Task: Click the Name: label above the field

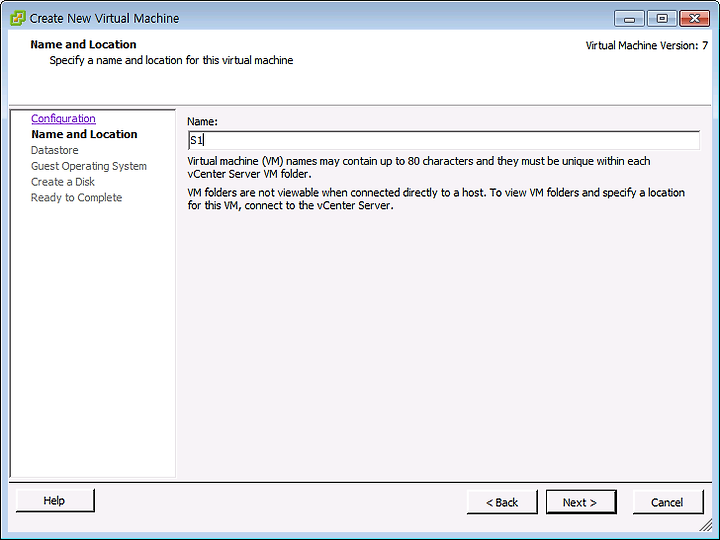Action: [x=202, y=122]
